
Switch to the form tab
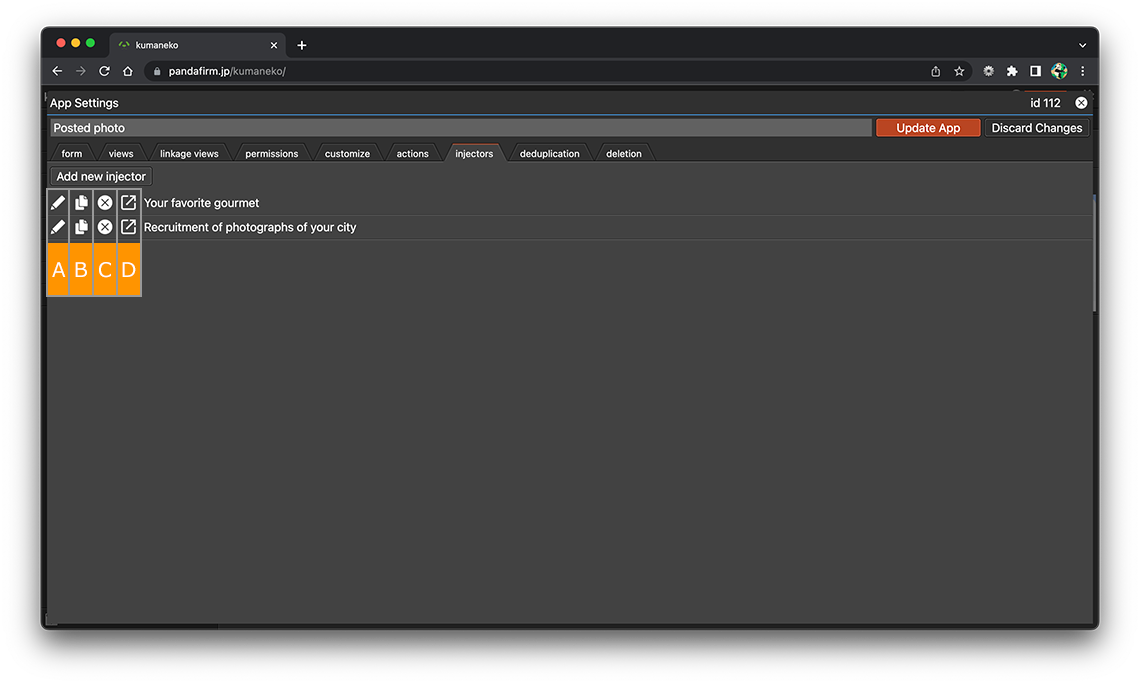72,154
